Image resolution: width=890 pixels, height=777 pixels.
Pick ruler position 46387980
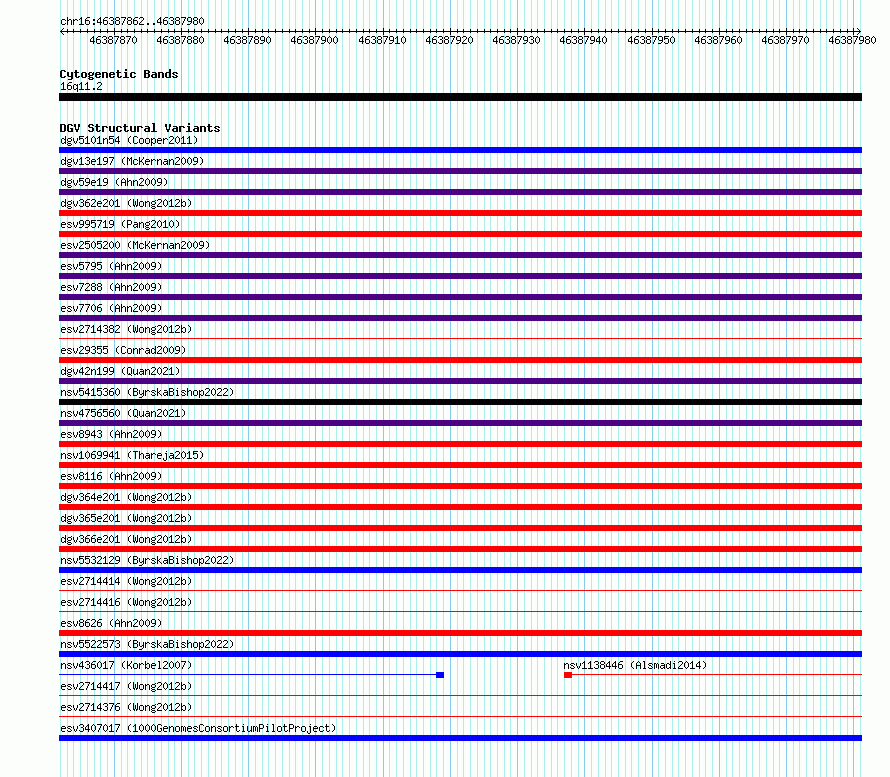[853, 40]
